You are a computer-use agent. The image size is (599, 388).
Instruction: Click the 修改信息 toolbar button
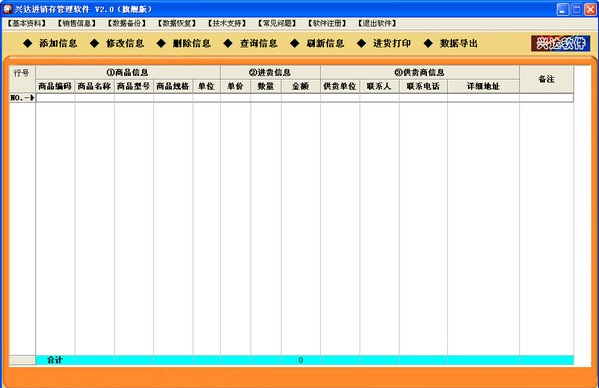117,44
